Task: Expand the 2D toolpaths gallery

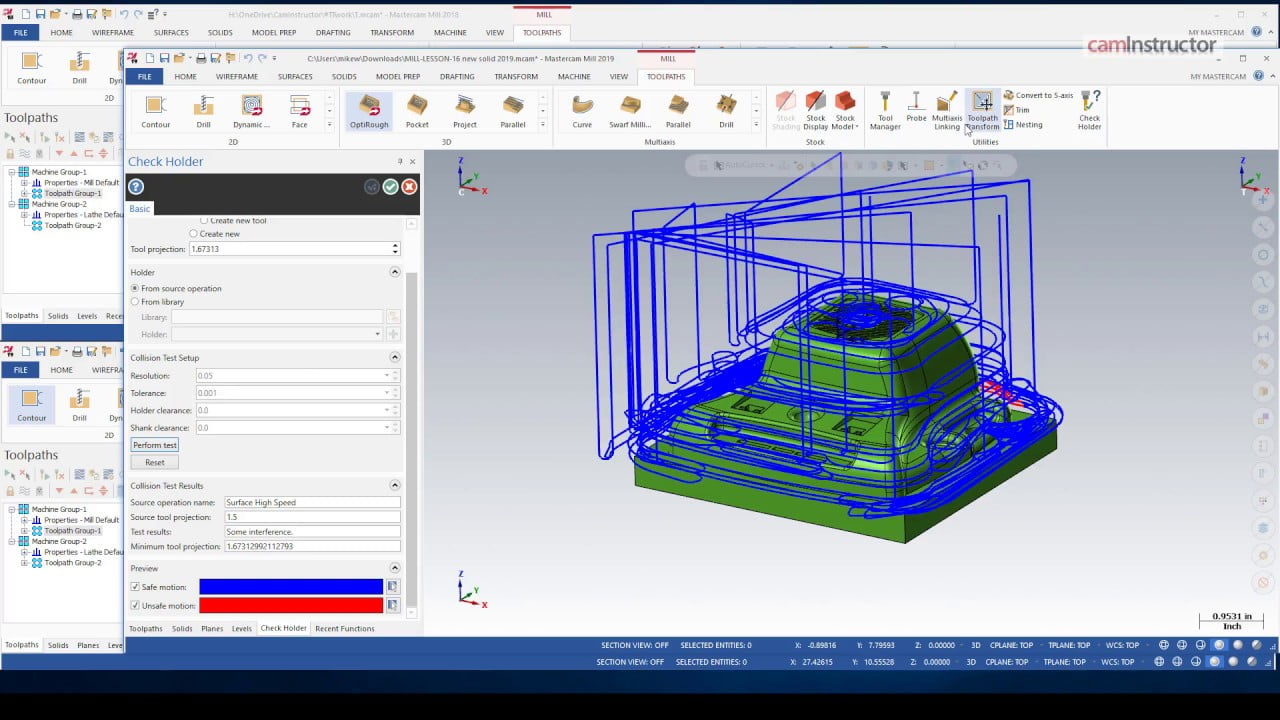Action: (x=329, y=125)
